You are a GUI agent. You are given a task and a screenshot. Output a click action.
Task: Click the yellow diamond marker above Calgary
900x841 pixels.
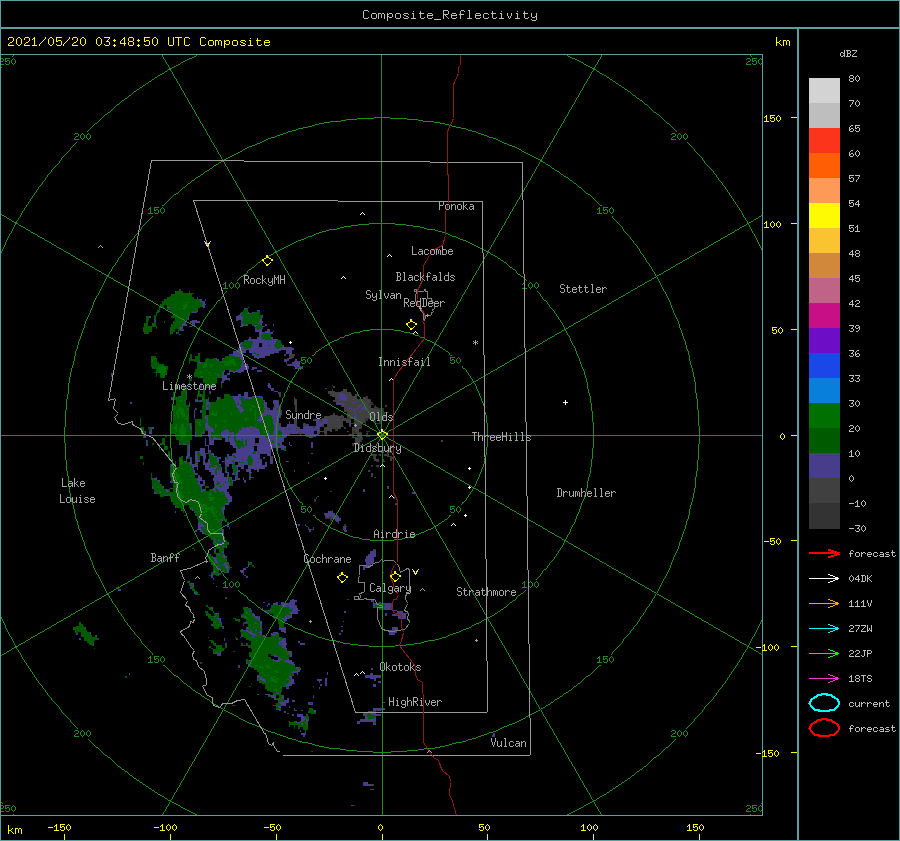(x=395, y=576)
